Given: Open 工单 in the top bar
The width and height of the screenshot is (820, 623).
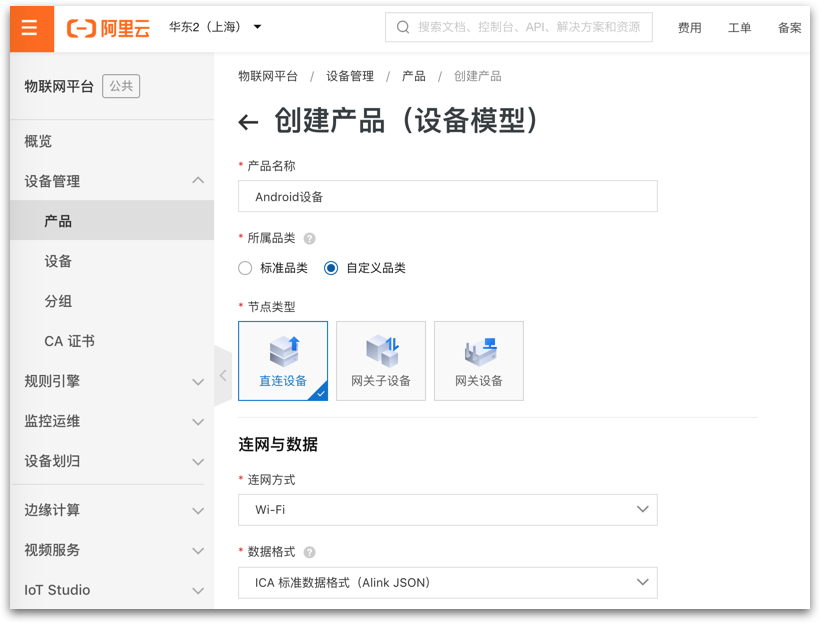Looking at the screenshot, I should coord(739,28).
